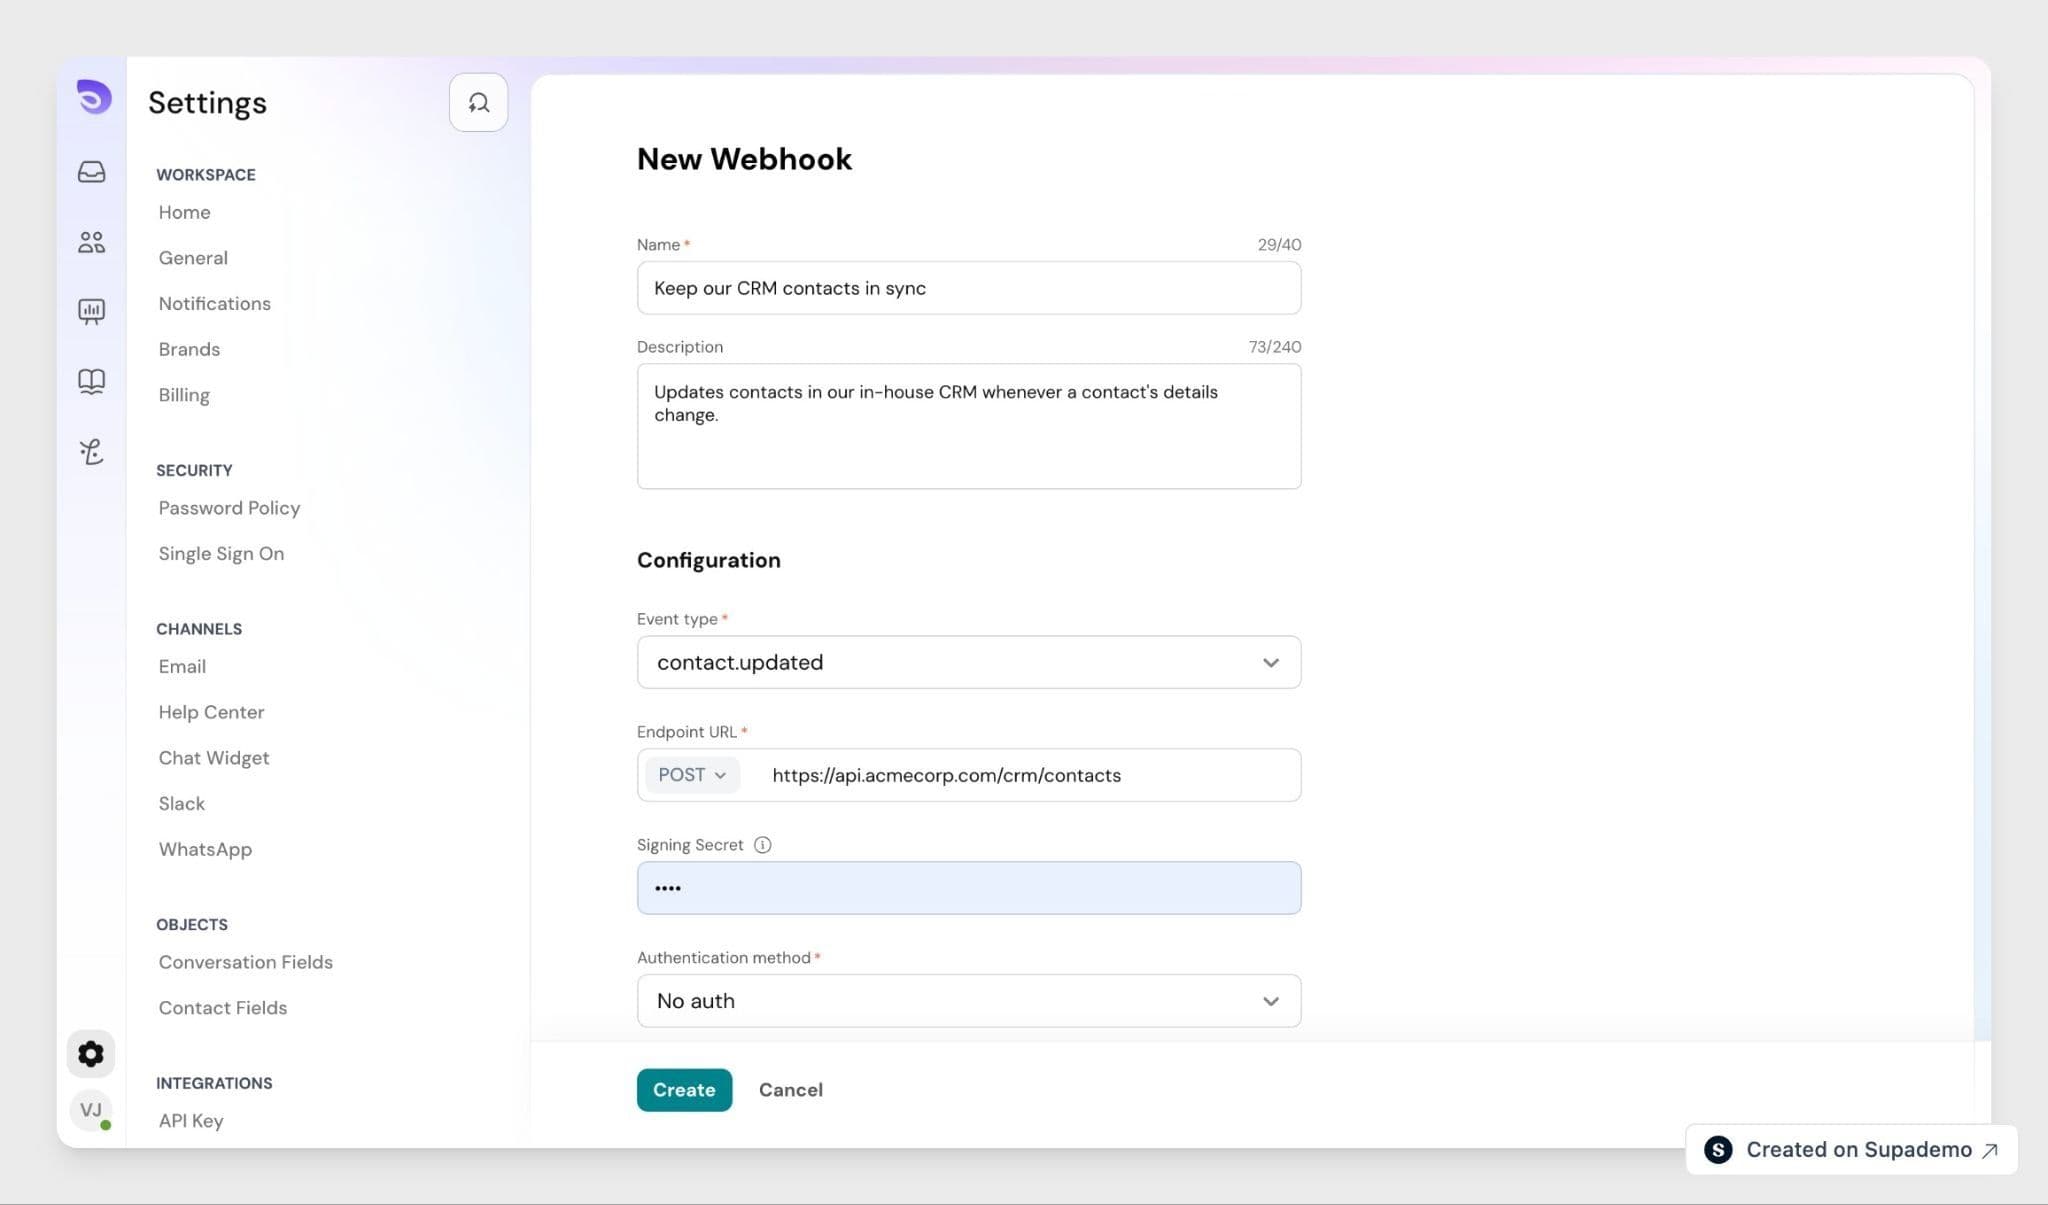Open Chat Widget settings

coord(214,758)
